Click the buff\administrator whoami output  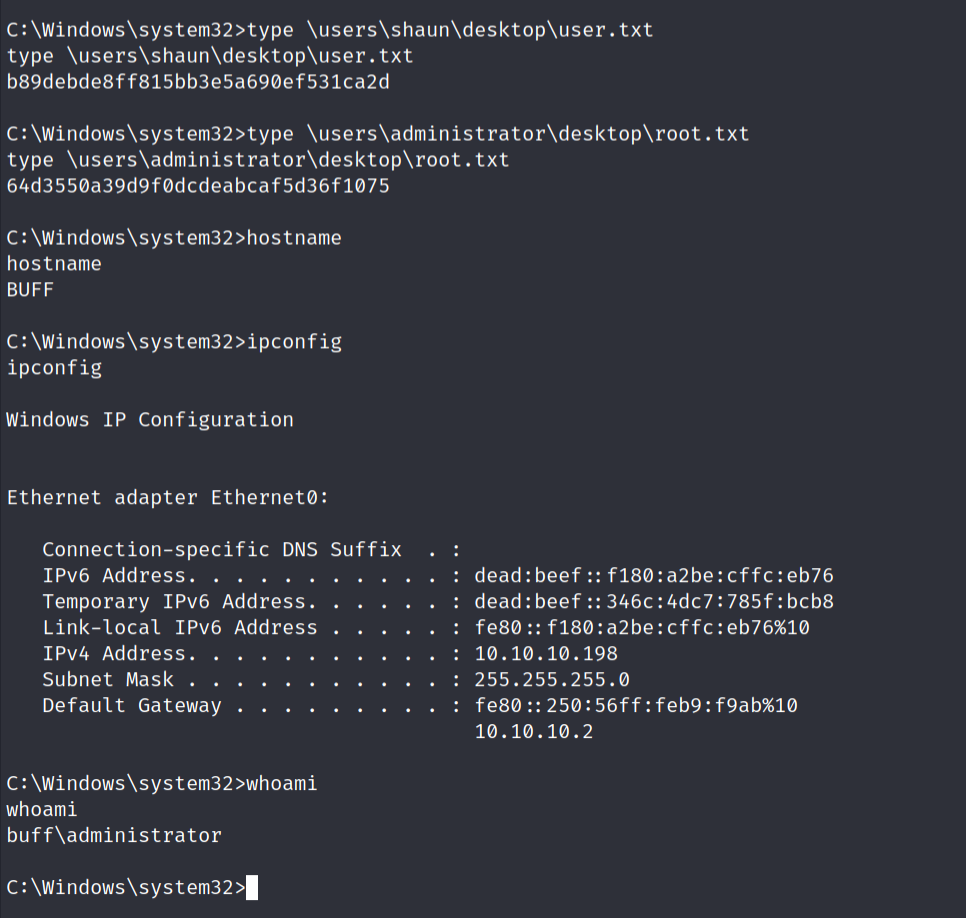coord(114,834)
